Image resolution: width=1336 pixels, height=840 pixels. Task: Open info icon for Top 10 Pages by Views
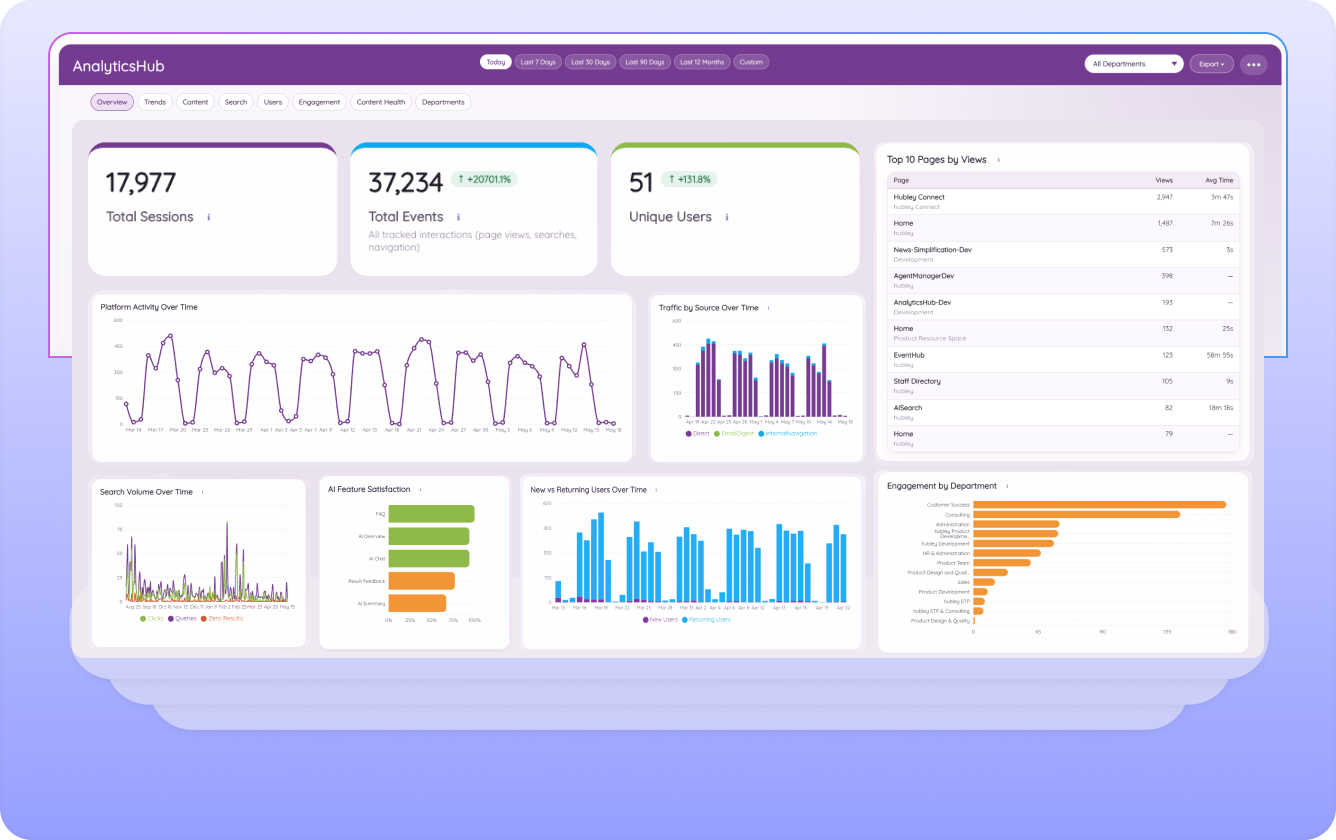point(998,160)
